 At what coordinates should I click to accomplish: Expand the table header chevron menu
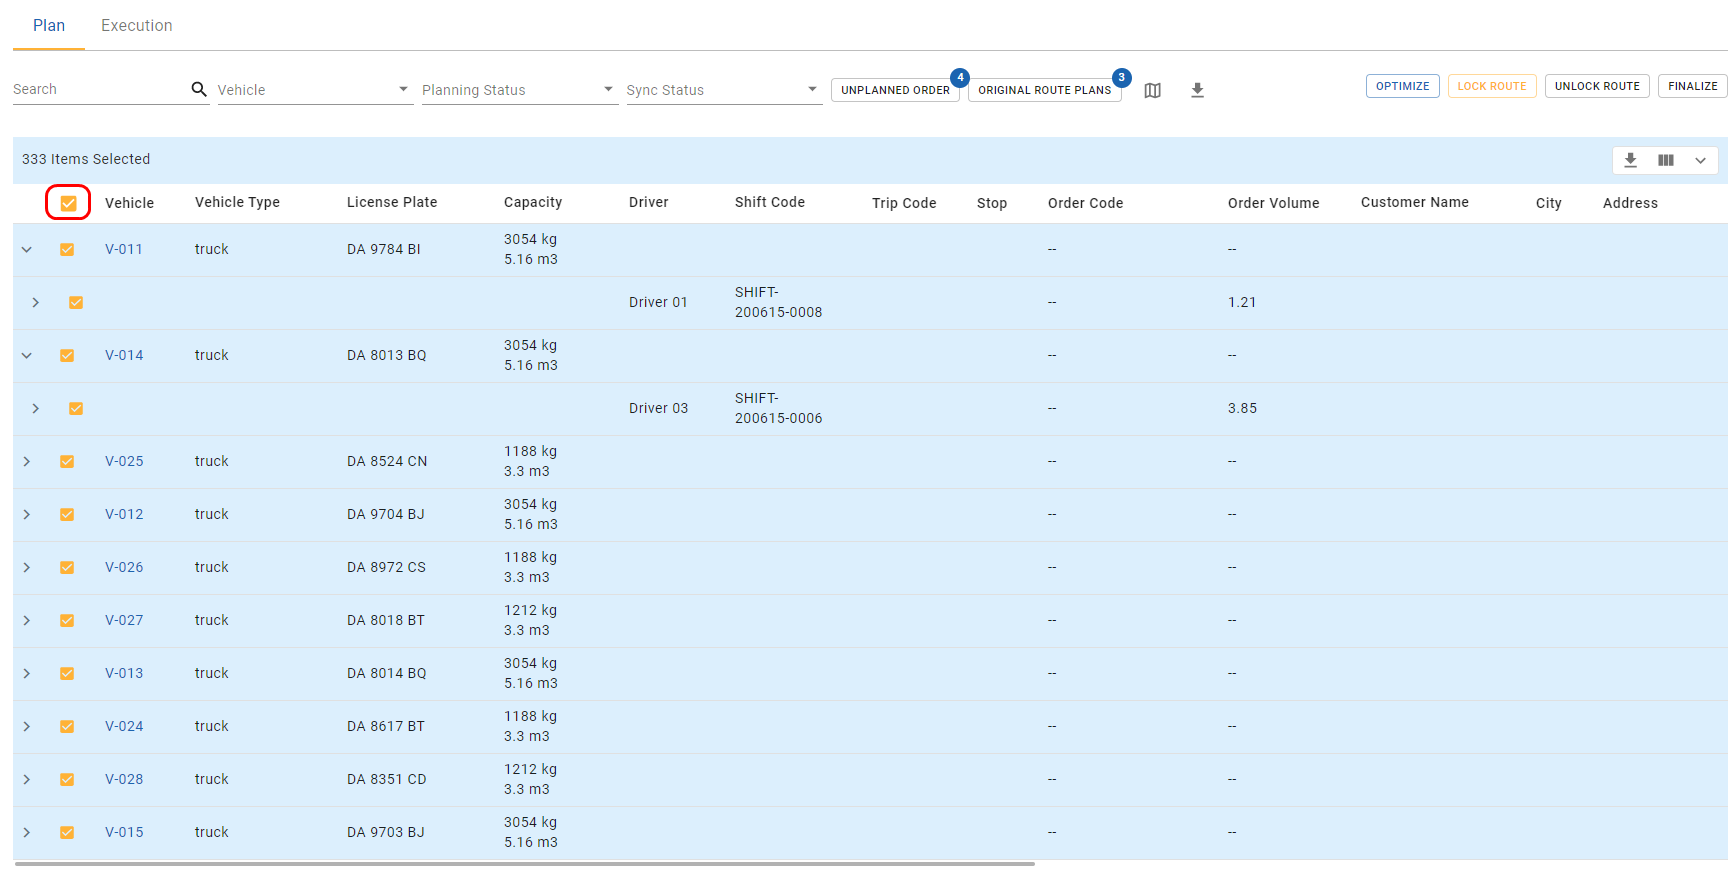pyautogui.click(x=1700, y=160)
